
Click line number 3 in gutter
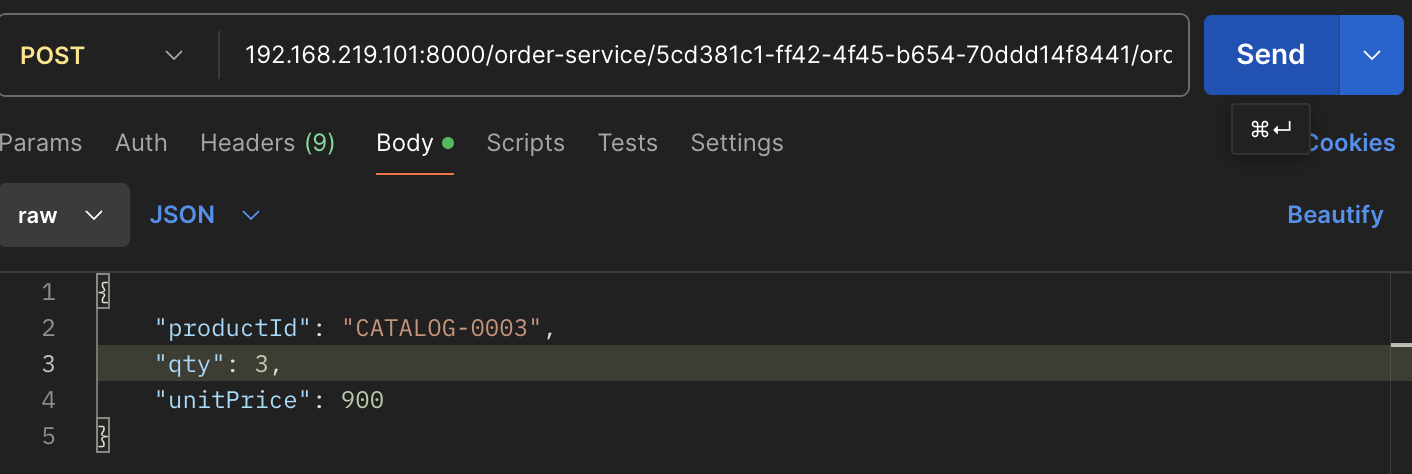coord(48,364)
